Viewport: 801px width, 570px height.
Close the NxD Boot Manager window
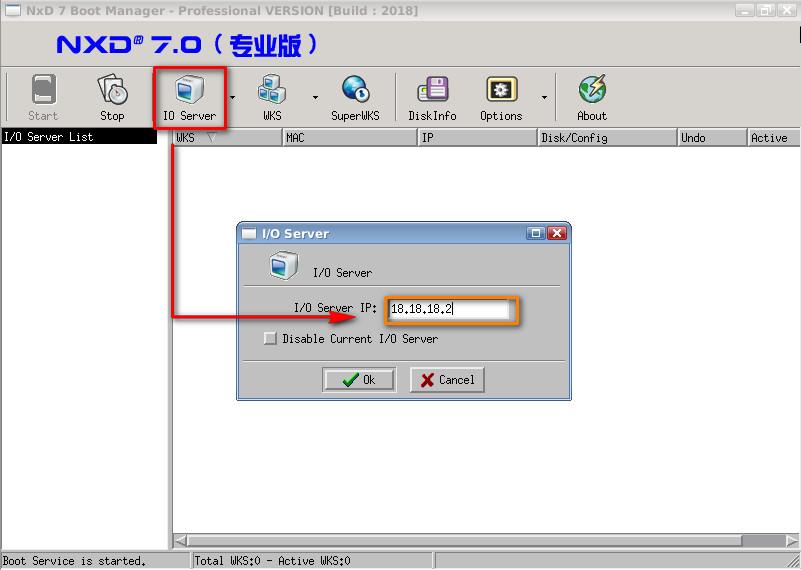(787, 10)
